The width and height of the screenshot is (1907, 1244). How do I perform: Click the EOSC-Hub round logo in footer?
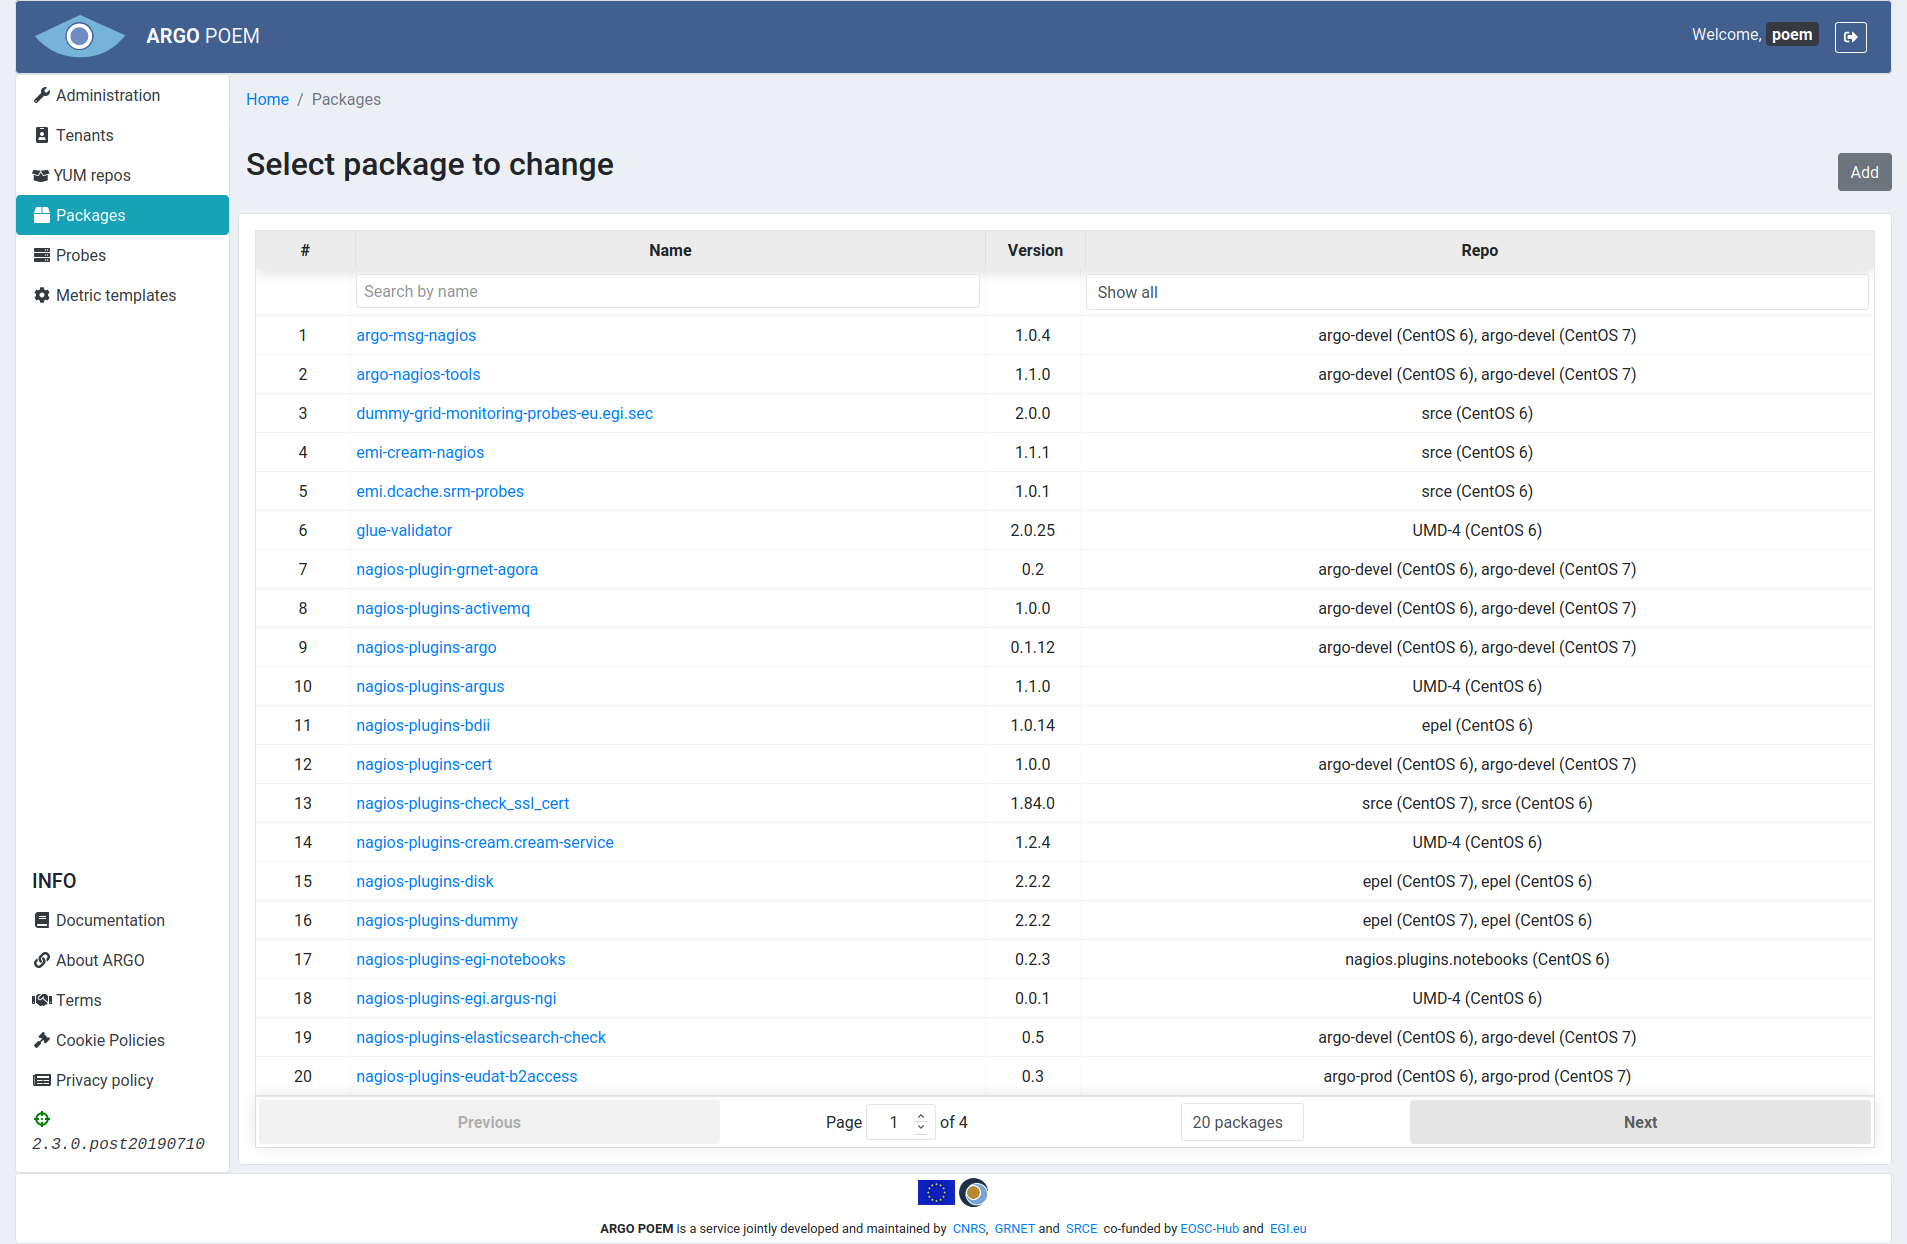[974, 1192]
